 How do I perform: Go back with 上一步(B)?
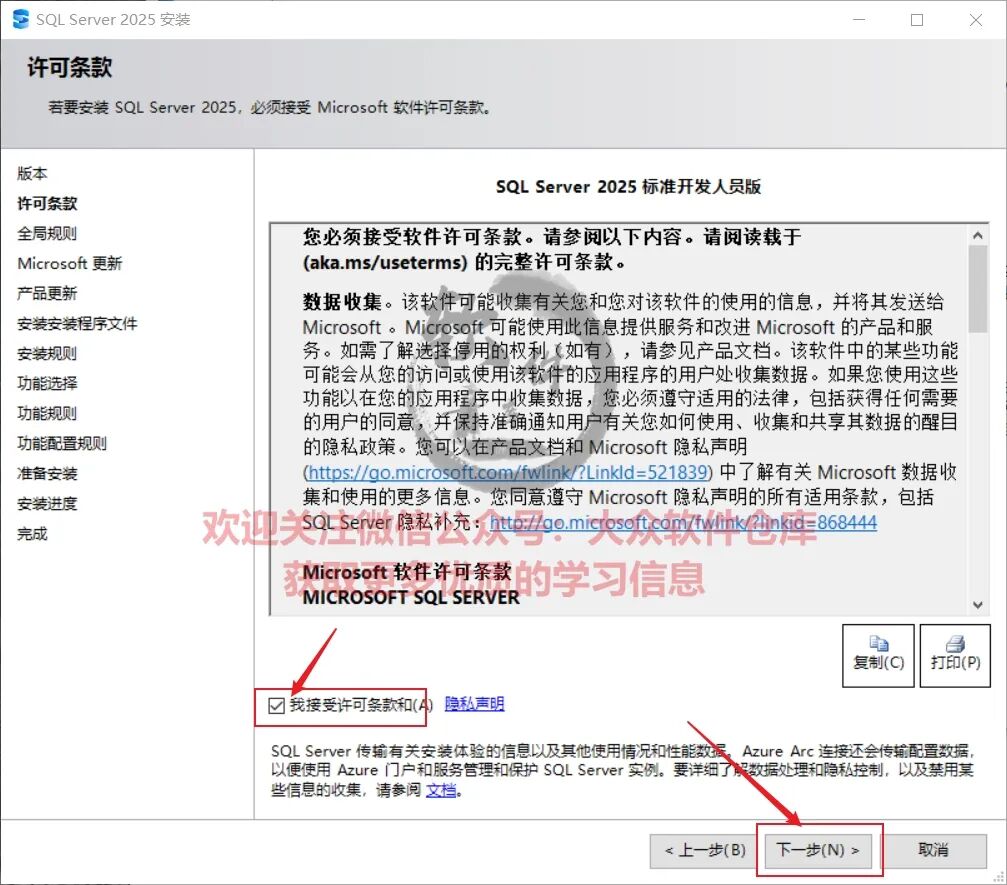(705, 850)
